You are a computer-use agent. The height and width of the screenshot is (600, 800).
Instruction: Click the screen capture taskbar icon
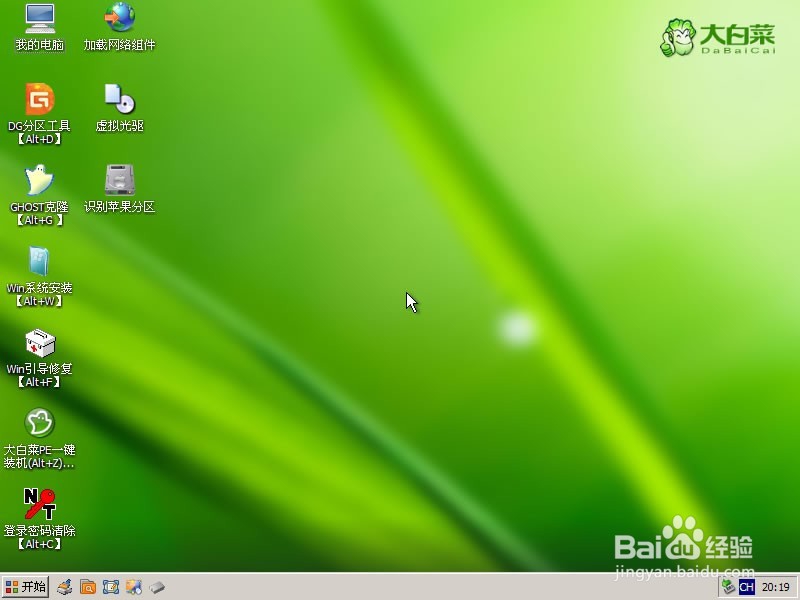[x=111, y=587]
